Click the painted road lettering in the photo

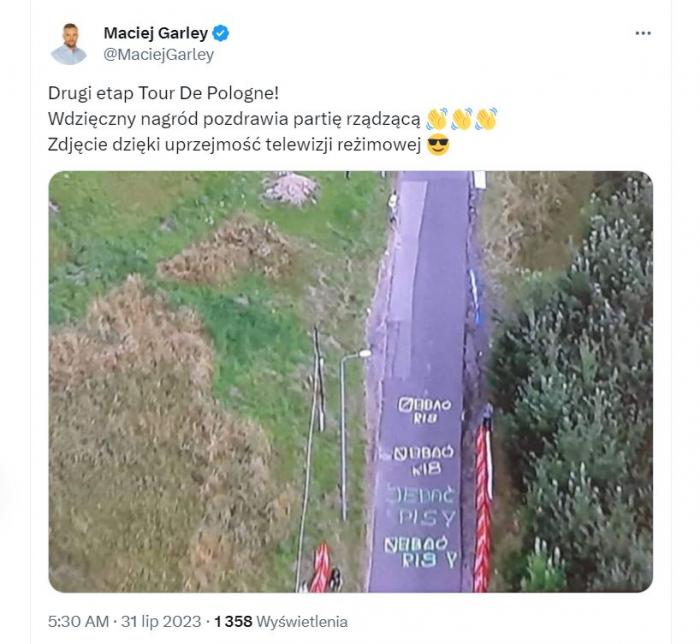[x=422, y=483]
